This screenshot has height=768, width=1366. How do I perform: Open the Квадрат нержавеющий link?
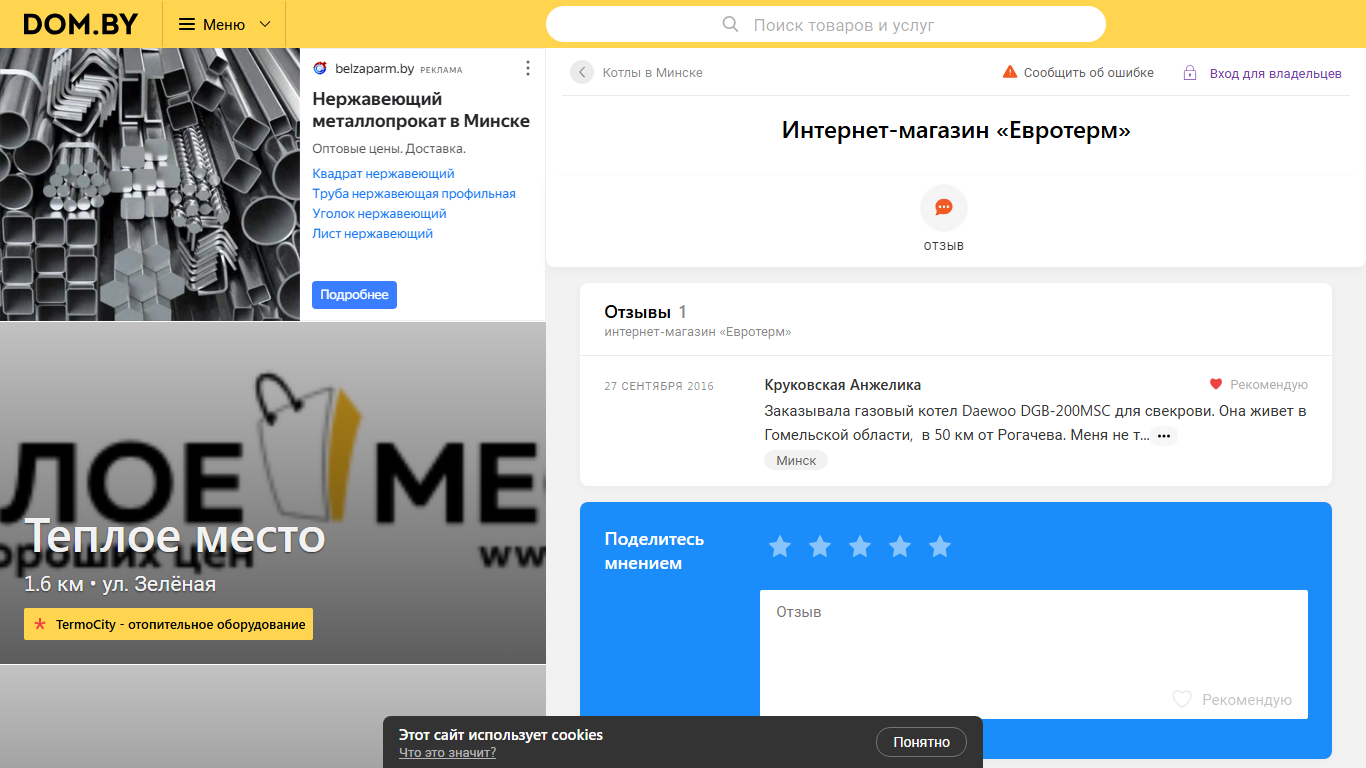tap(383, 174)
